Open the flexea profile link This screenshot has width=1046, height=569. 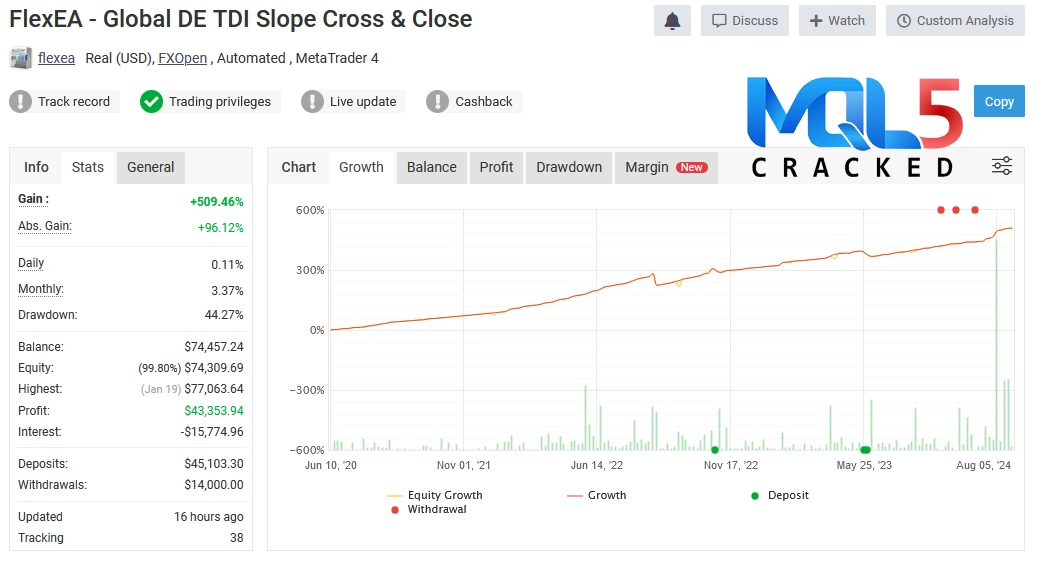[x=56, y=58]
